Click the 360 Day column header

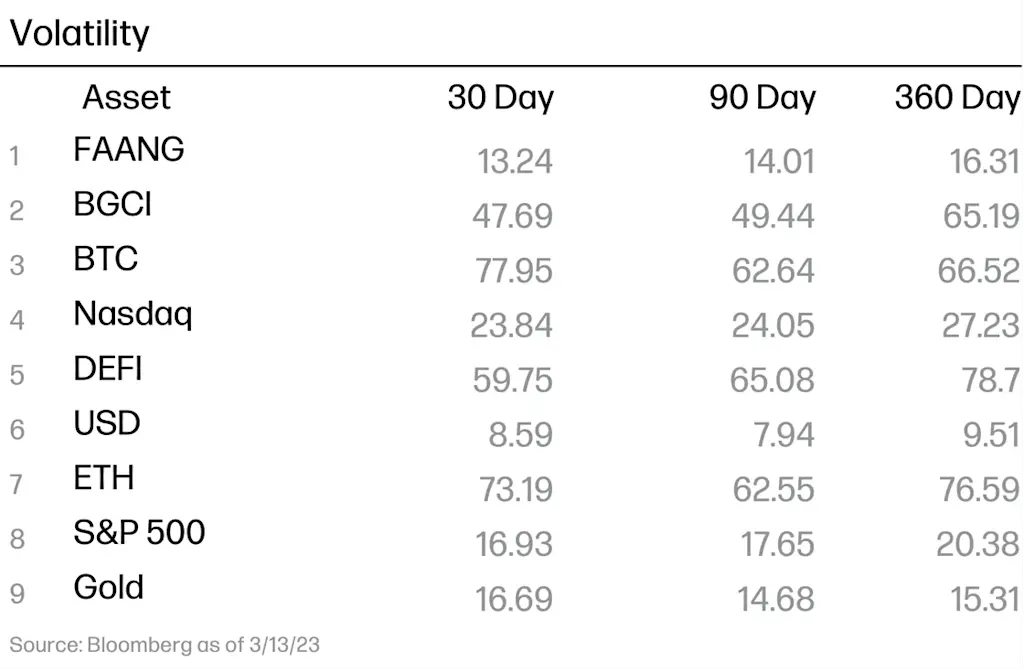(957, 99)
